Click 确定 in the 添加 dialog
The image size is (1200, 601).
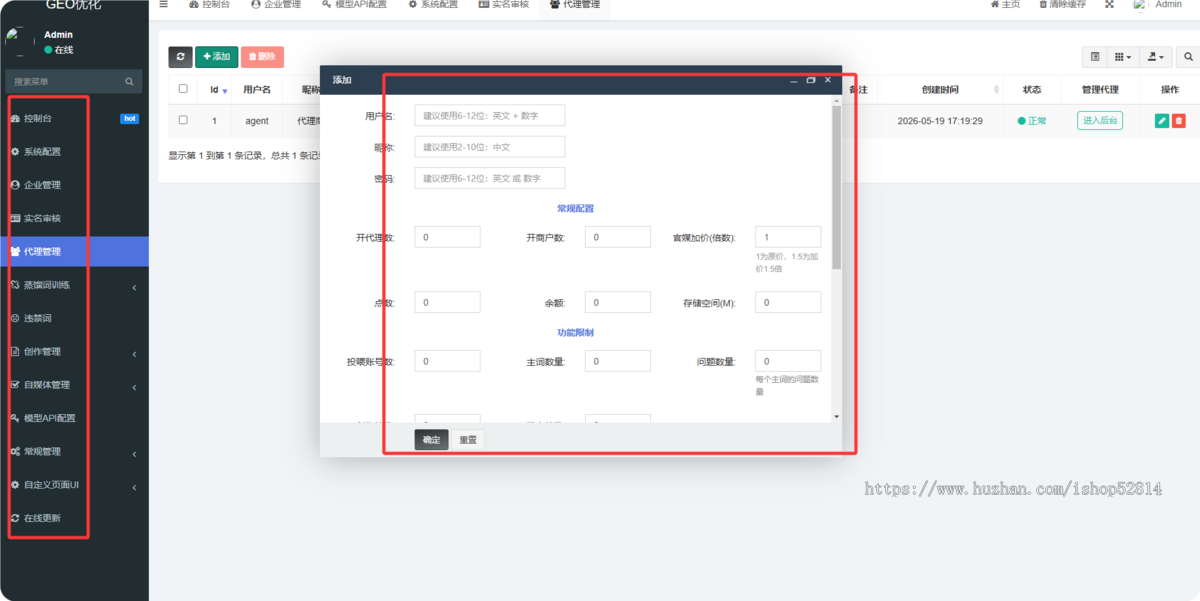[x=431, y=440]
